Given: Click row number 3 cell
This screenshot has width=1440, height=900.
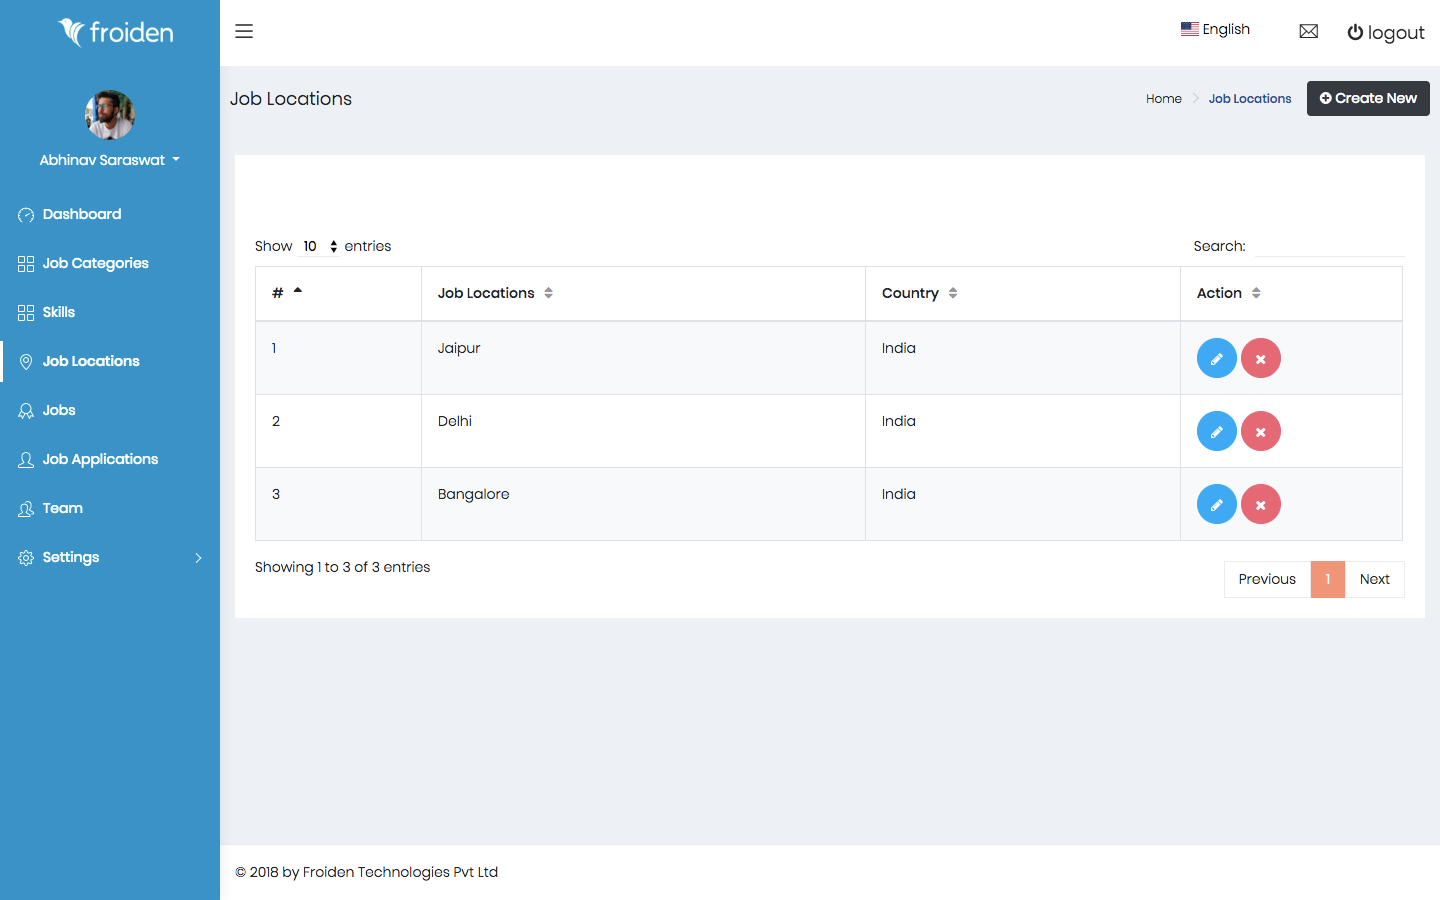Looking at the screenshot, I should pos(338,504).
